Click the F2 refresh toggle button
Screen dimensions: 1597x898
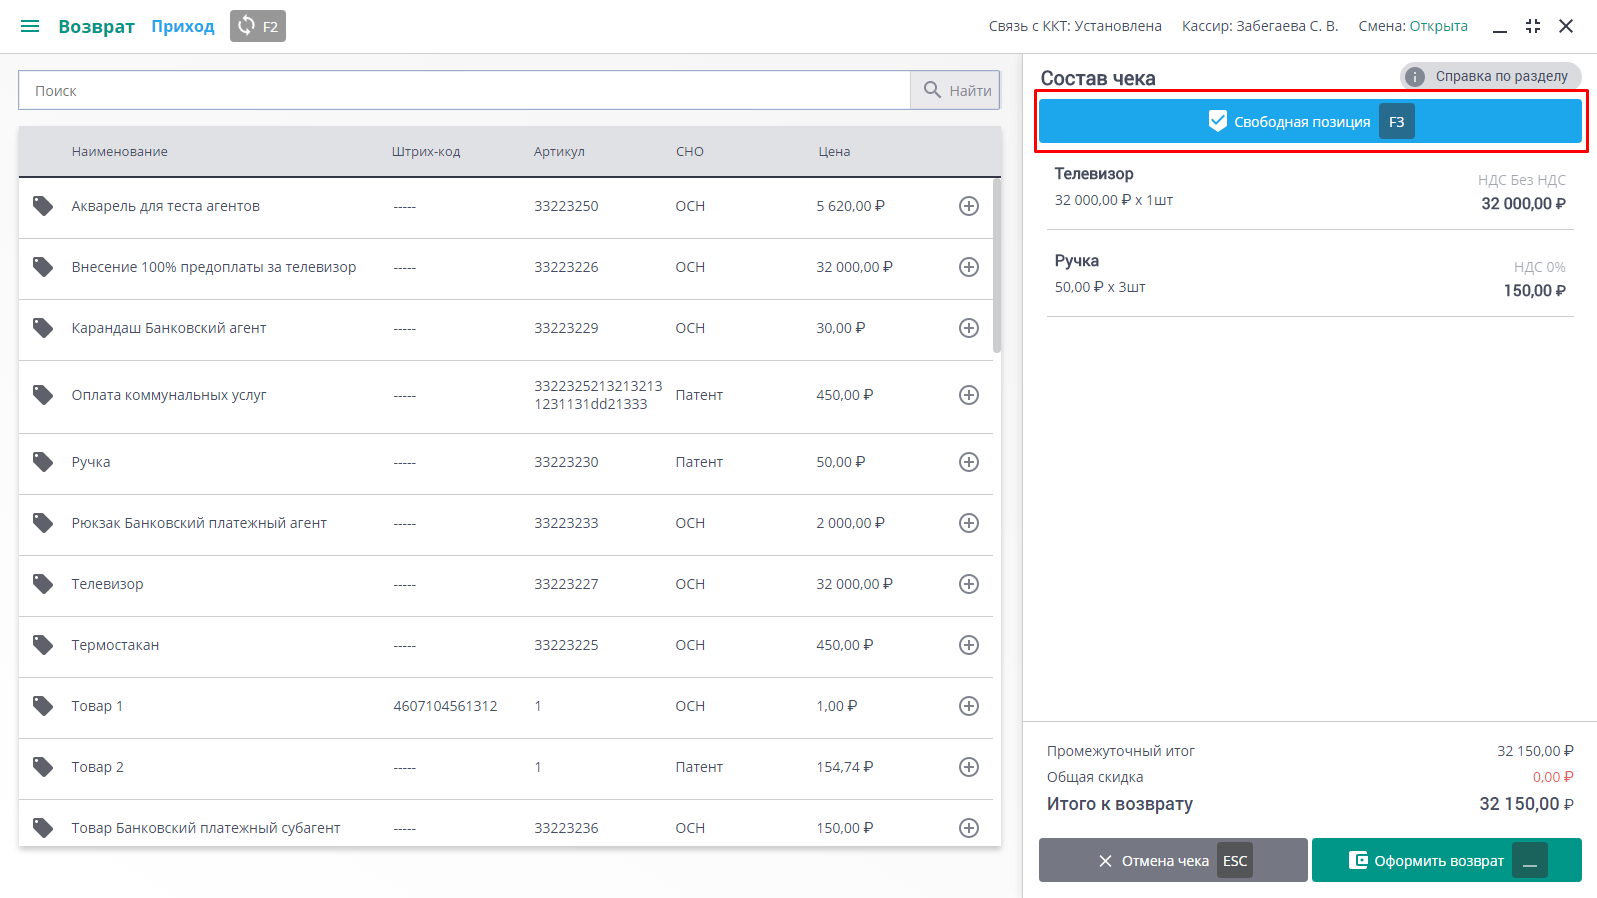(258, 26)
